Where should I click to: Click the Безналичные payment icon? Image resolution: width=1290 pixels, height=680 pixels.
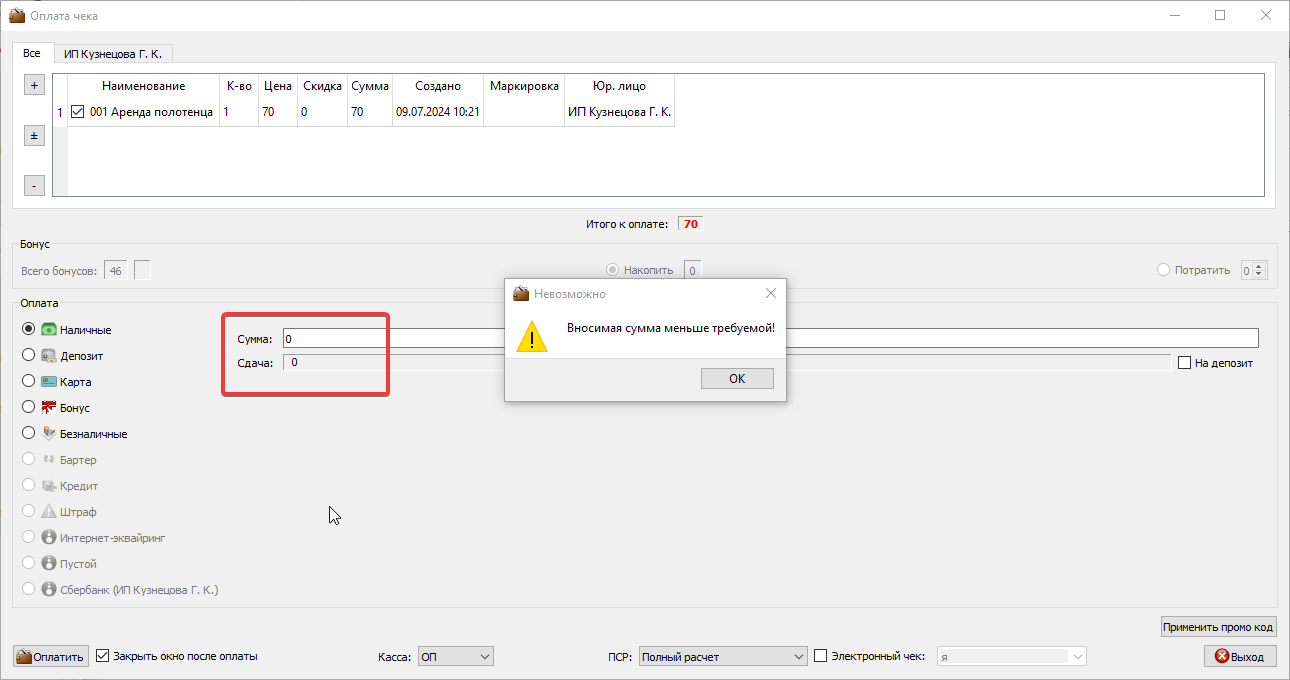[x=48, y=433]
